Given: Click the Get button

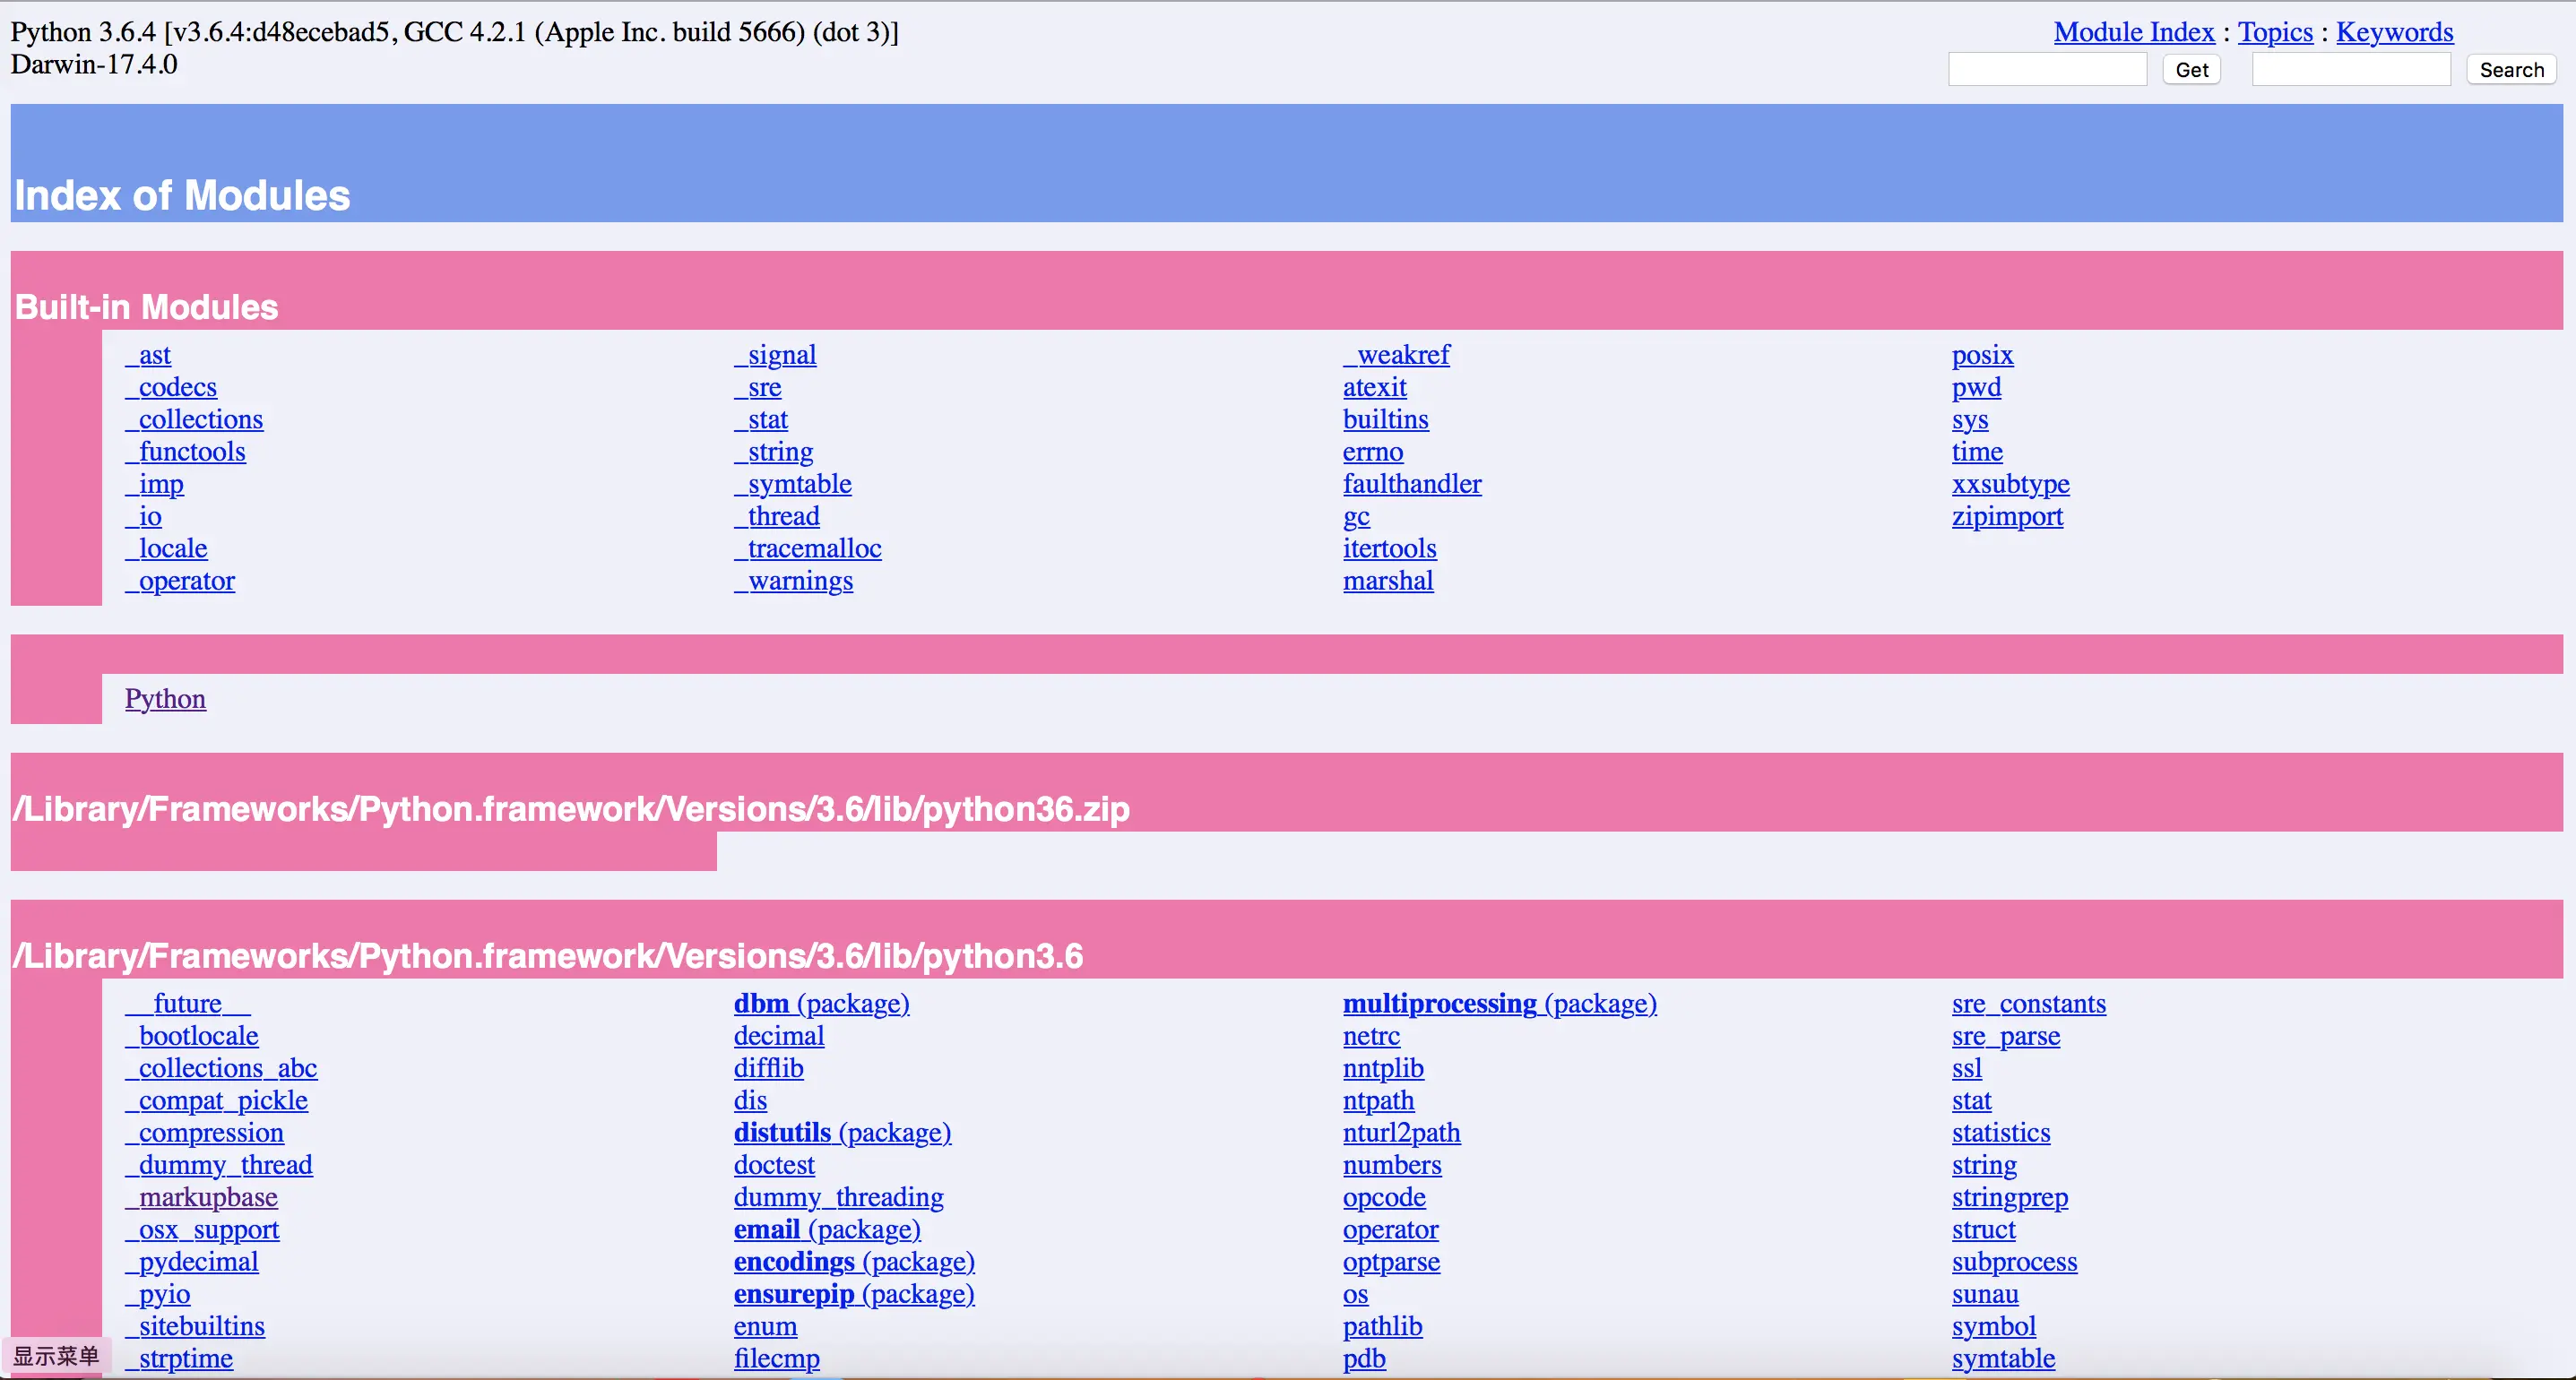Looking at the screenshot, I should tap(2191, 70).
